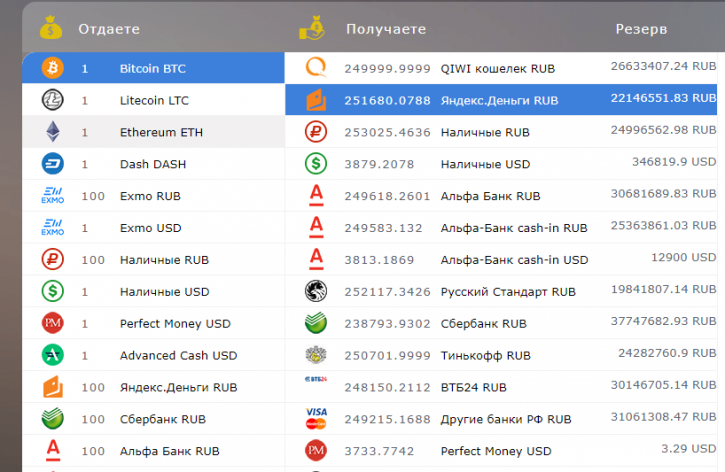Viewport: 725px width, 472px height.
Task: Click the reserve '3.29 USD'
Action: tap(689, 449)
